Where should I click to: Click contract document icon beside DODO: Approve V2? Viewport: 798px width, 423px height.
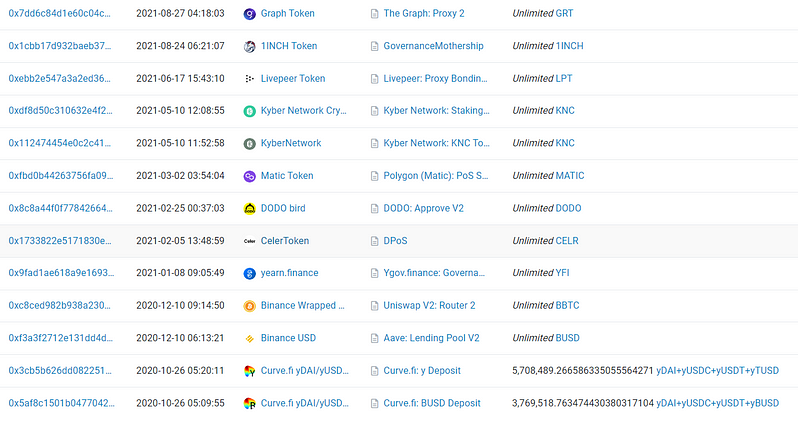click(x=375, y=209)
